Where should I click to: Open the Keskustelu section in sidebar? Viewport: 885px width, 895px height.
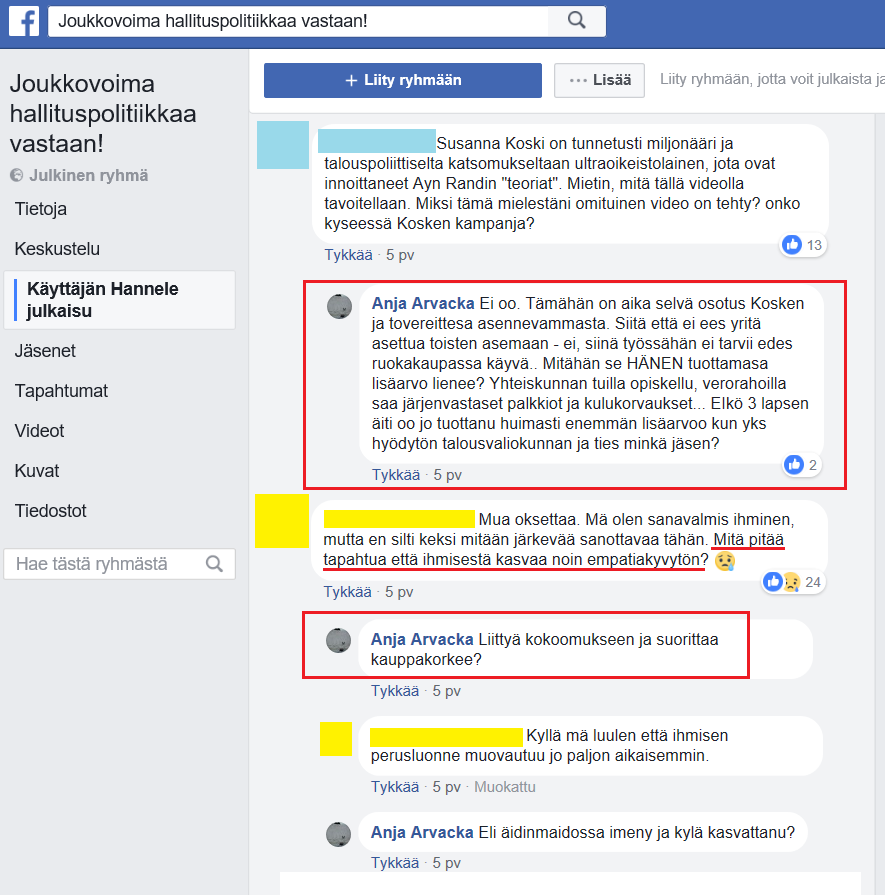[57, 249]
